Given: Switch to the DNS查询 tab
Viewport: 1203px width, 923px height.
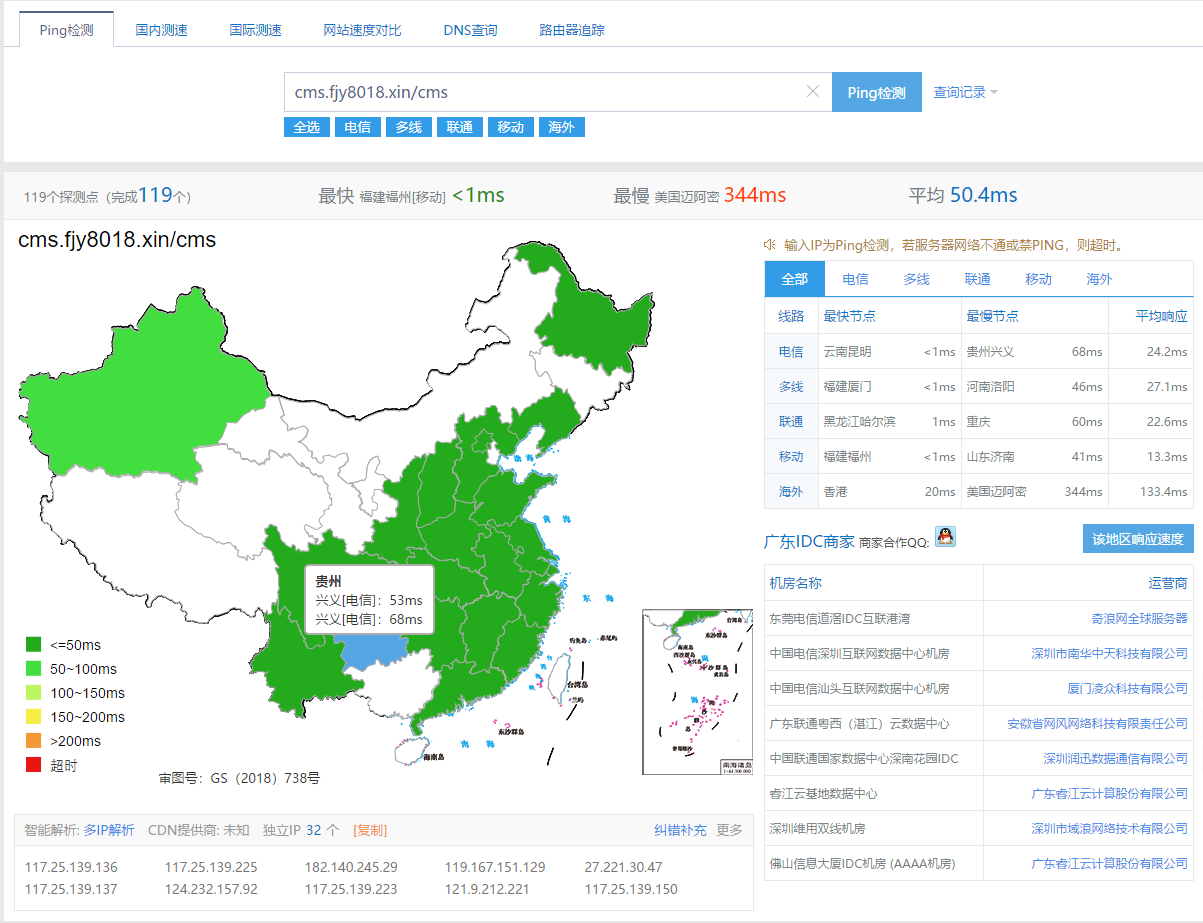Looking at the screenshot, I should [x=470, y=30].
